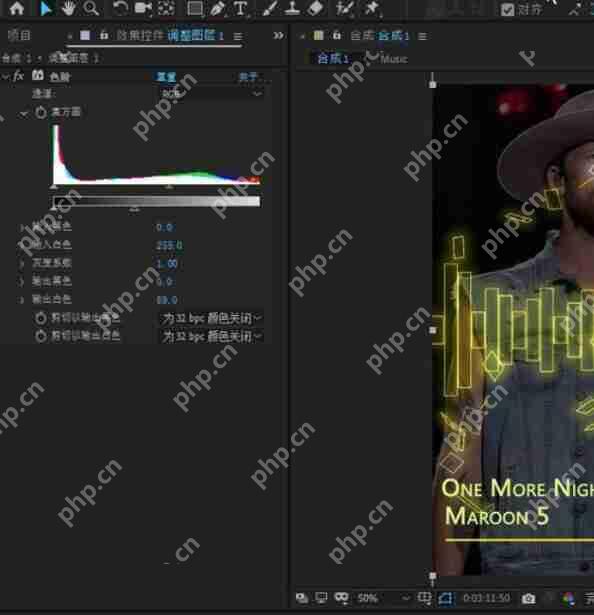Select the Rotation tool

pos(120,8)
